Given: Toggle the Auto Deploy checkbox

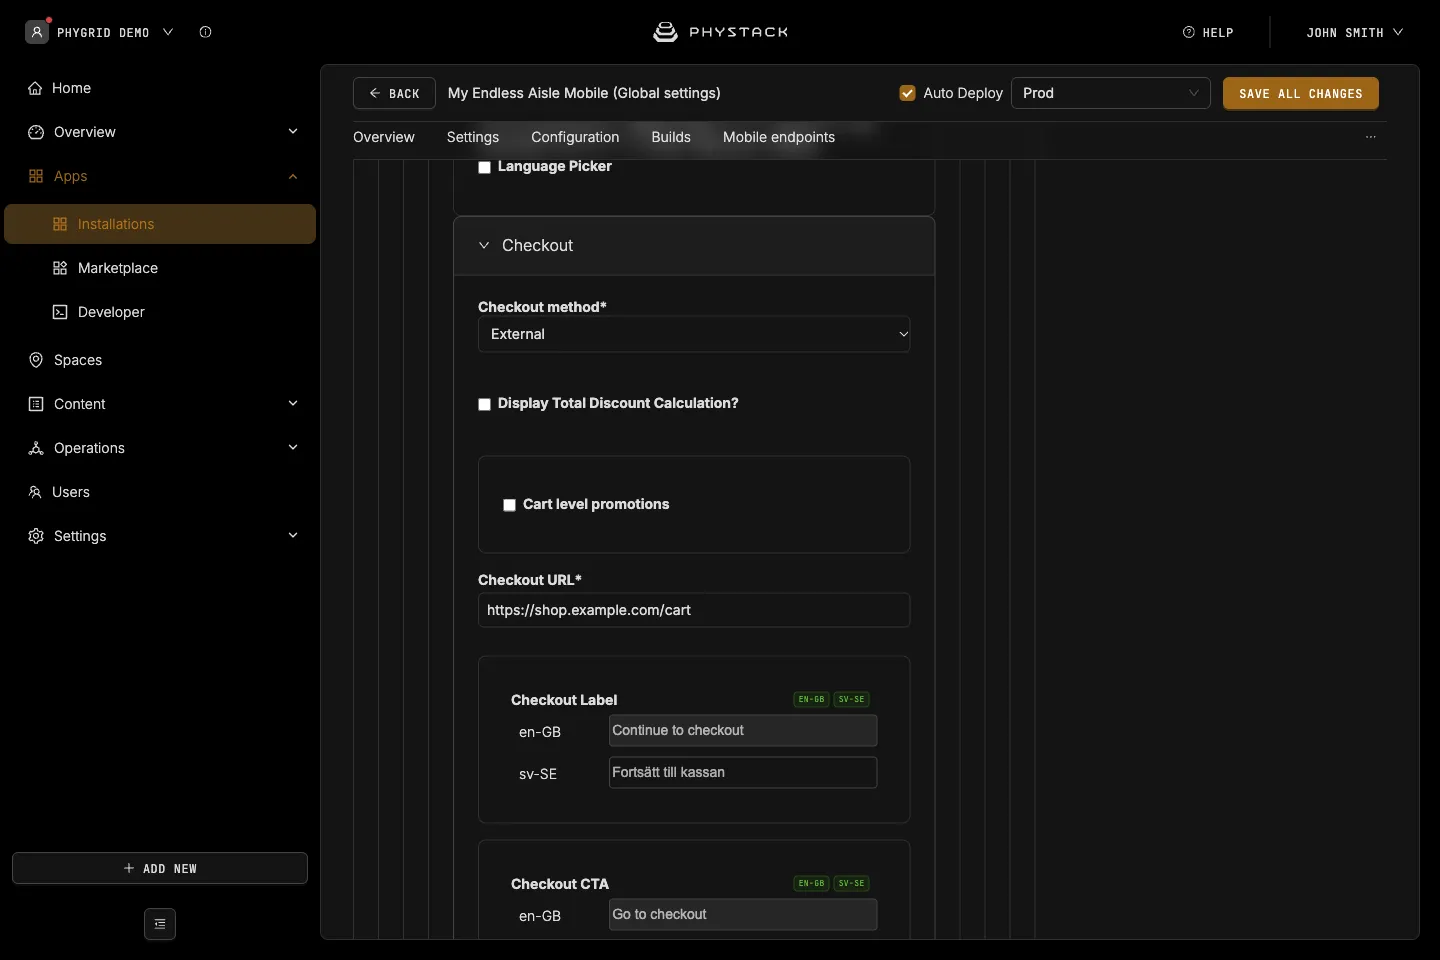Looking at the screenshot, I should (x=908, y=93).
